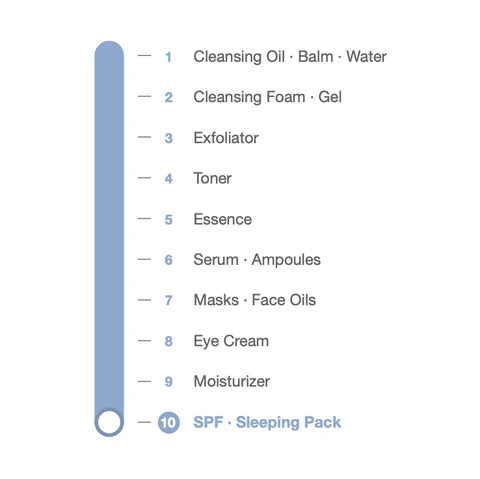The height and width of the screenshot is (479, 480).
Task: Open the Eye Cream step
Action: click(x=231, y=341)
